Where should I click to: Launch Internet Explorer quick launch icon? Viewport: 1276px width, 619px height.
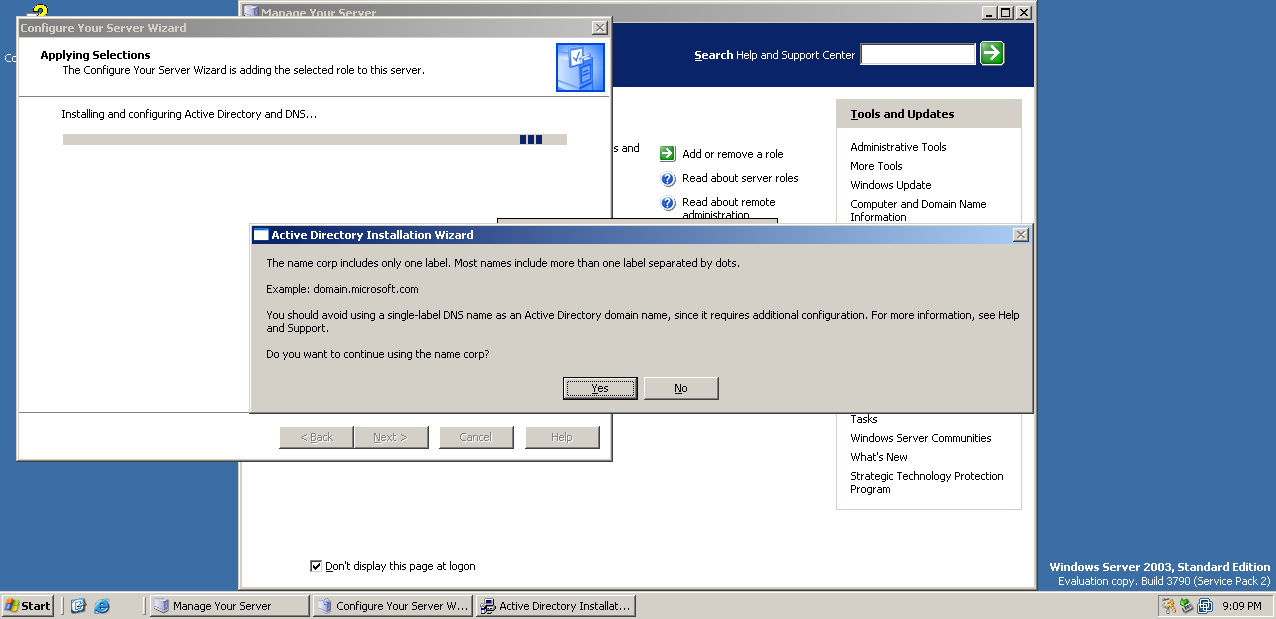101,606
